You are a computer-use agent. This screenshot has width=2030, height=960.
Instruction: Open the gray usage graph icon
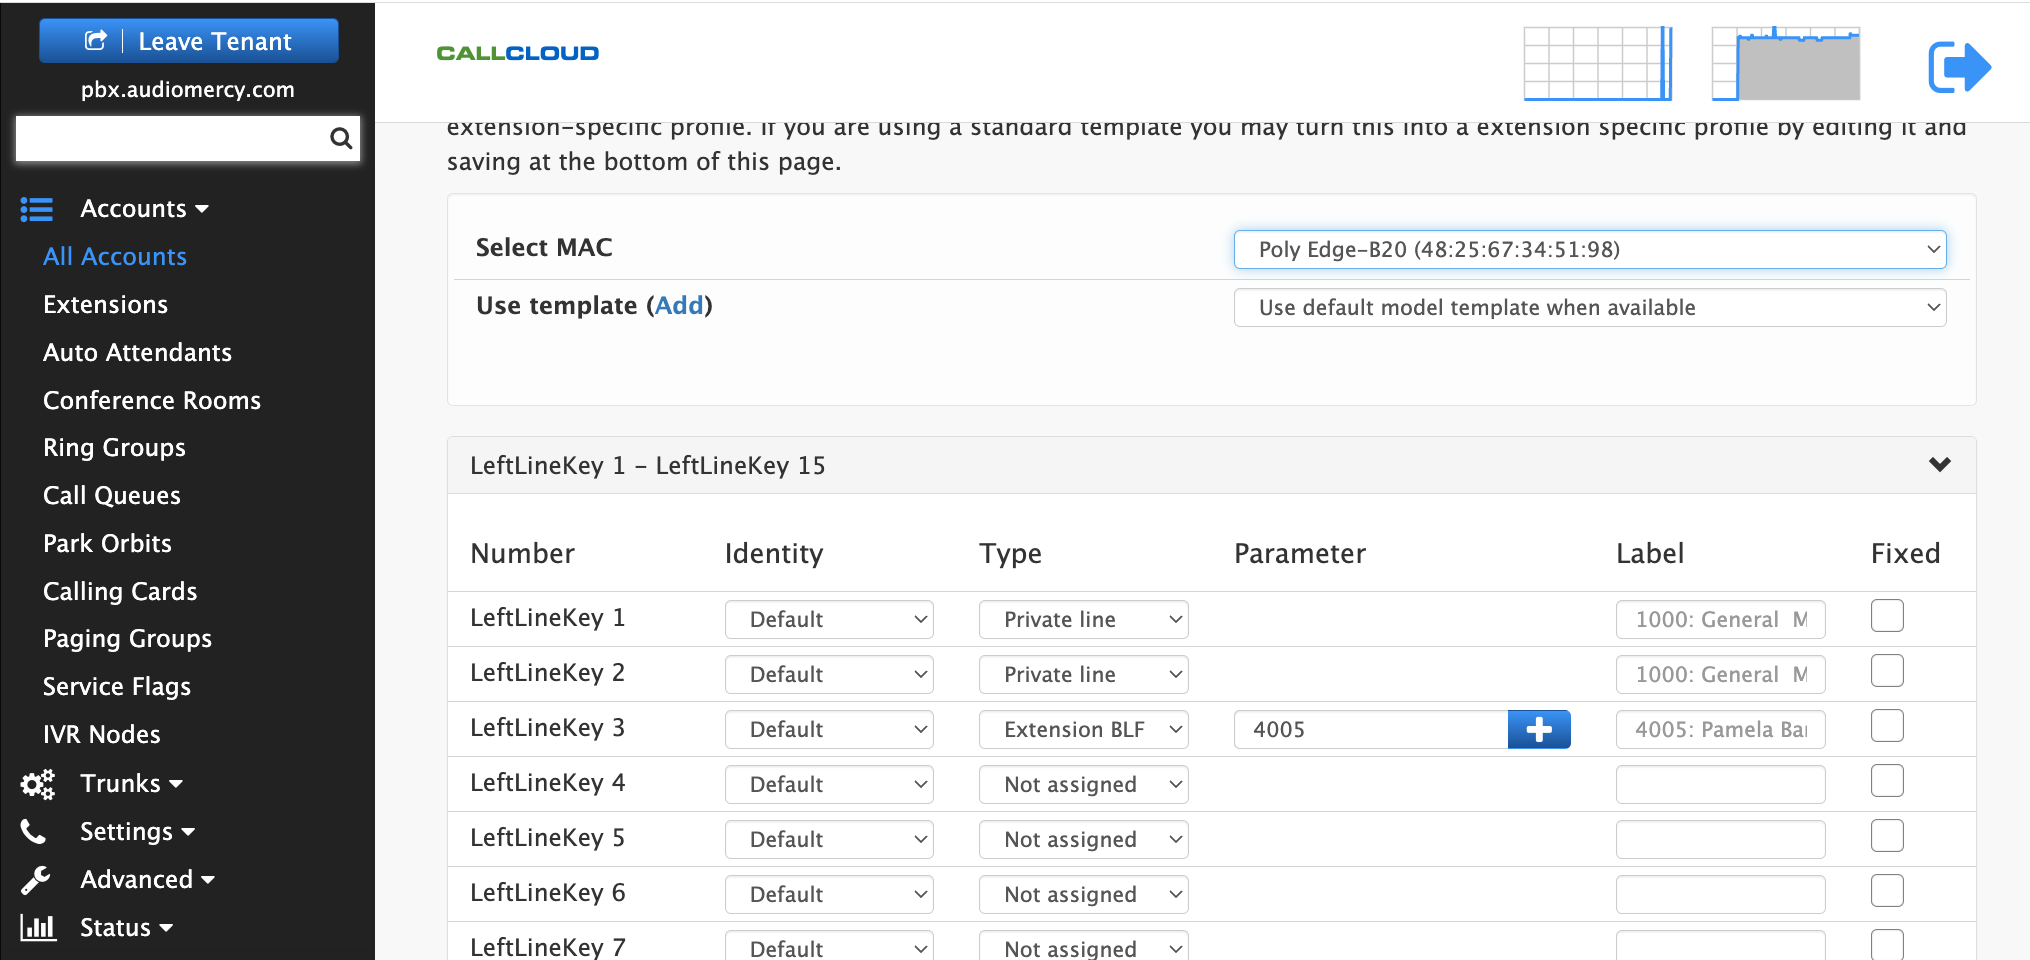pos(1785,63)
